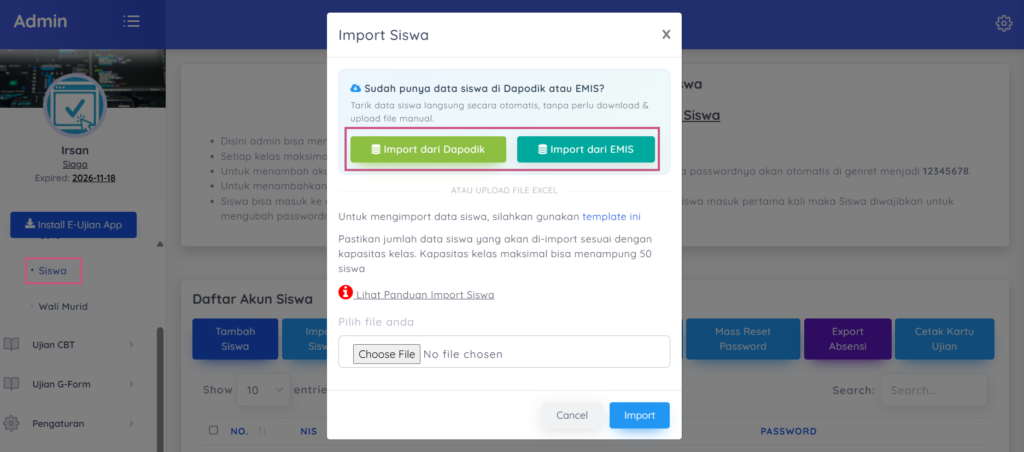
Task: Tick the select-all checkbox in table header
Action: point(212,430)
